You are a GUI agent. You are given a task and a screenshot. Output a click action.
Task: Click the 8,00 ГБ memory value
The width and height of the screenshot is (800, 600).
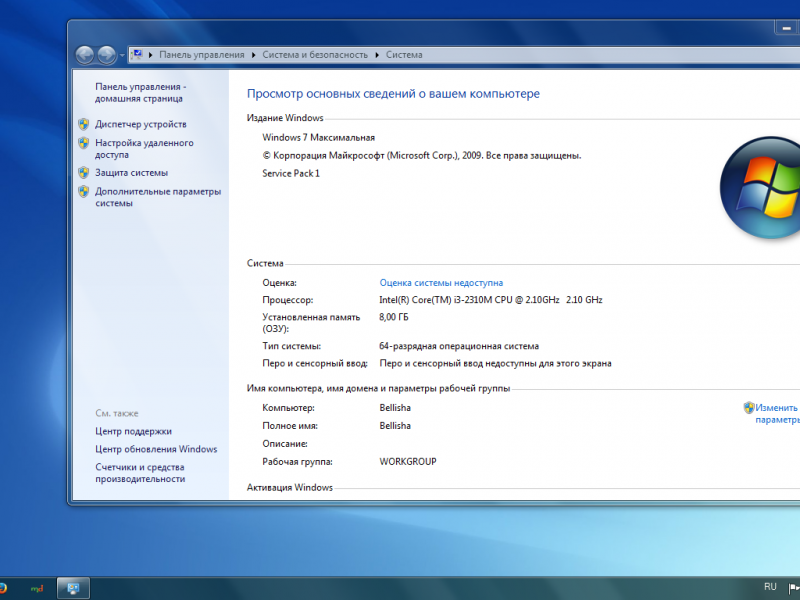(394, 317)
